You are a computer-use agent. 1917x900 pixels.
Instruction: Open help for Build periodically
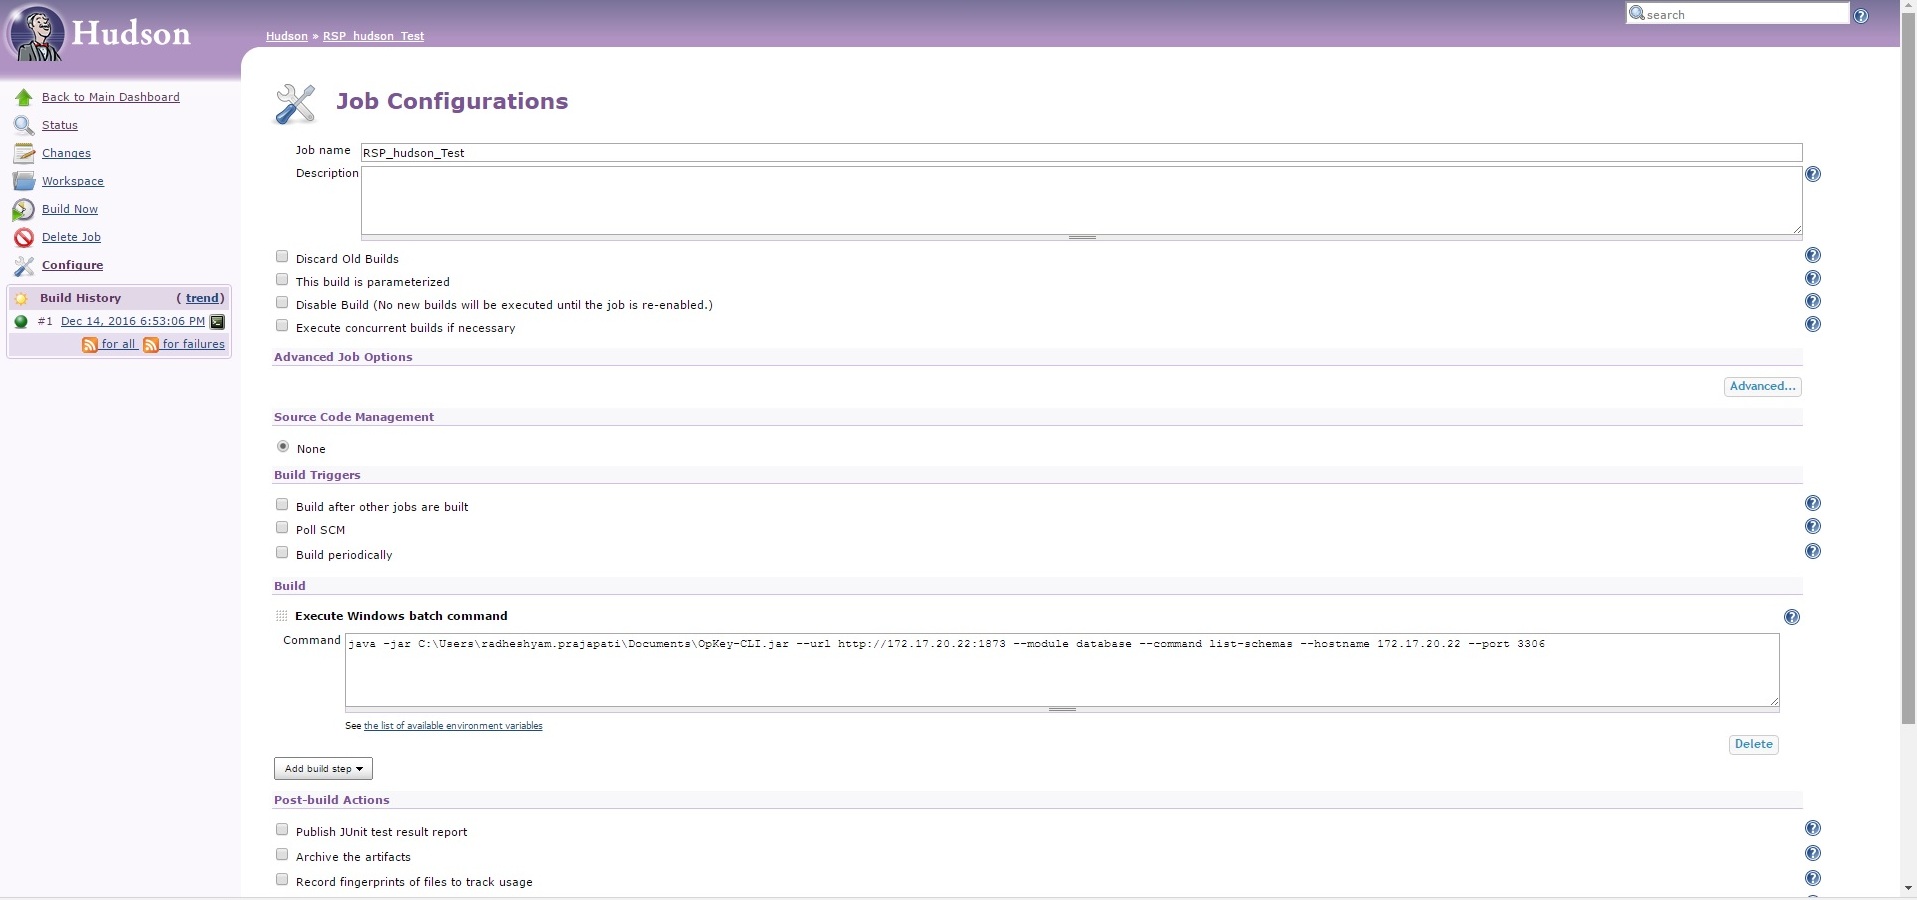click(1813, 551)
